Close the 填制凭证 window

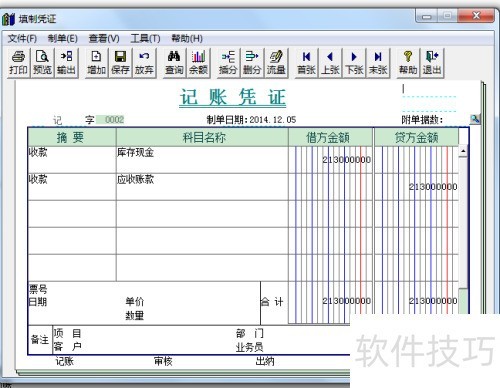[476, 16]
